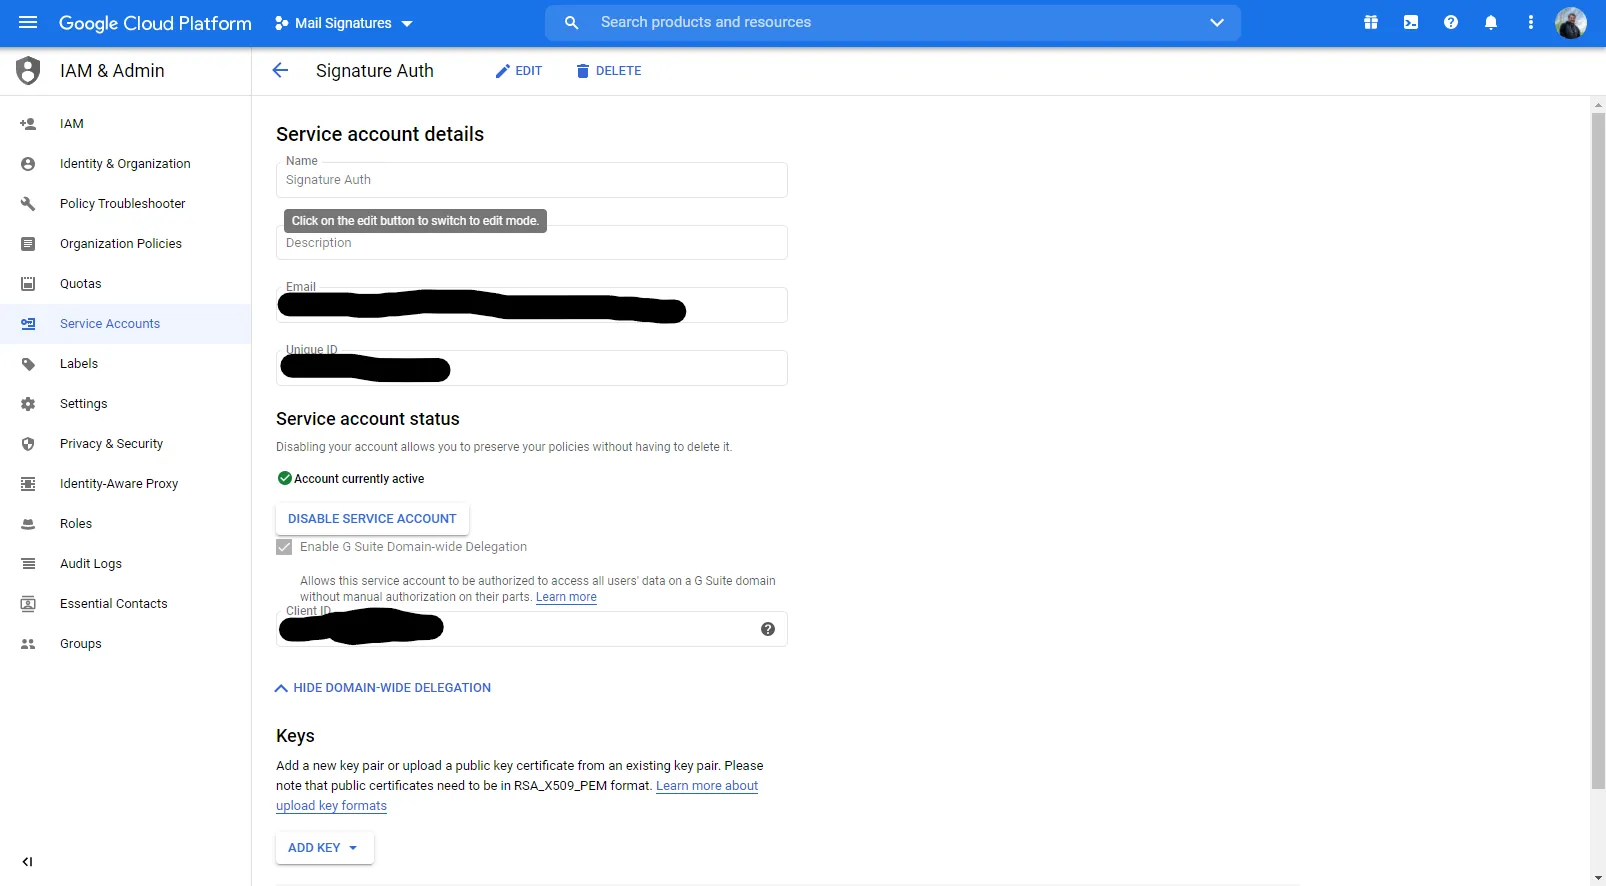Viewport: 1606px width, 886px height.
Task: Click the Client ID help icon
Action: (x=768, y=629)
